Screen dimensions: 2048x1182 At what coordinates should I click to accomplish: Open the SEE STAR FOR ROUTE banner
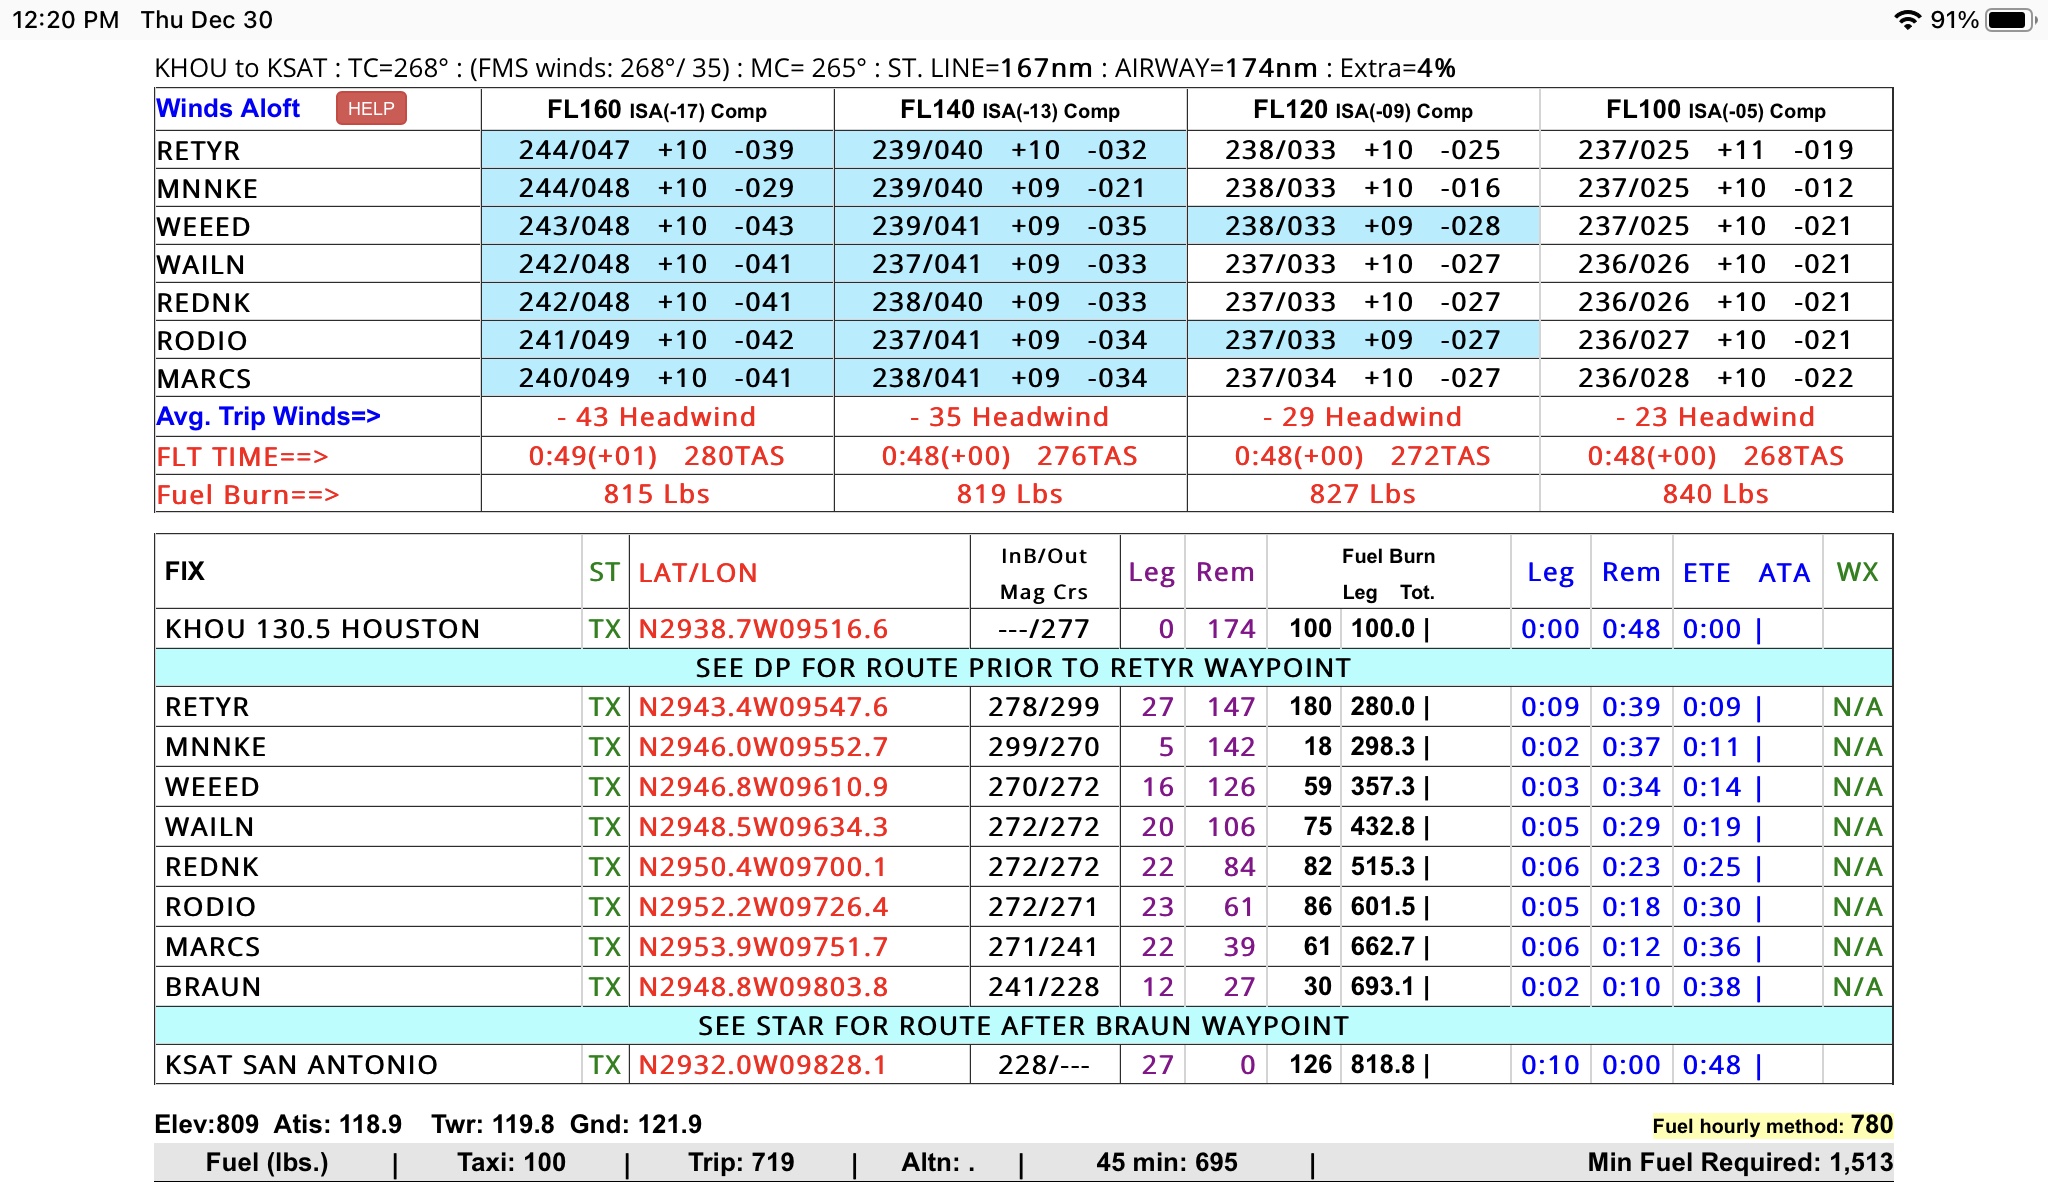tap(1023, 1026)
